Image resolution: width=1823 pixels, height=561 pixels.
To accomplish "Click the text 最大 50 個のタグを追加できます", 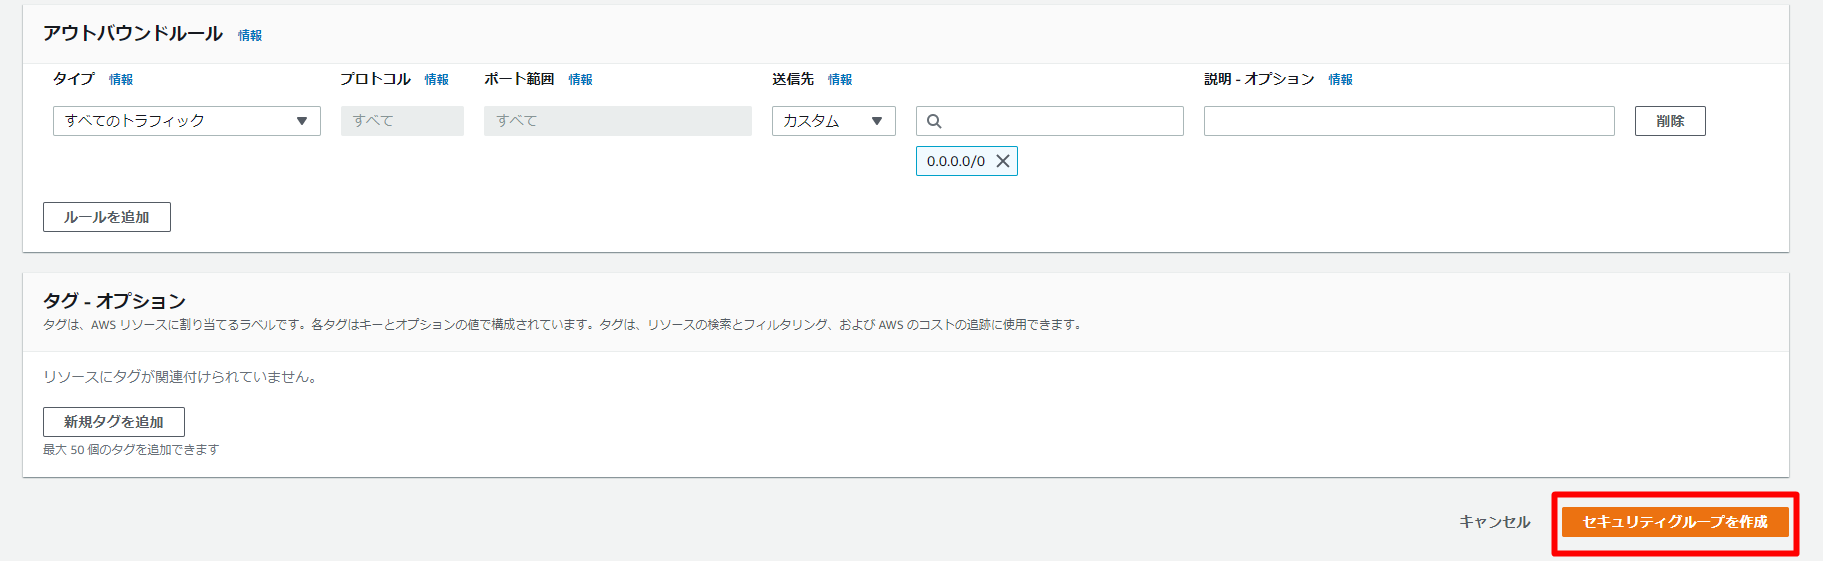I will 131,450.
